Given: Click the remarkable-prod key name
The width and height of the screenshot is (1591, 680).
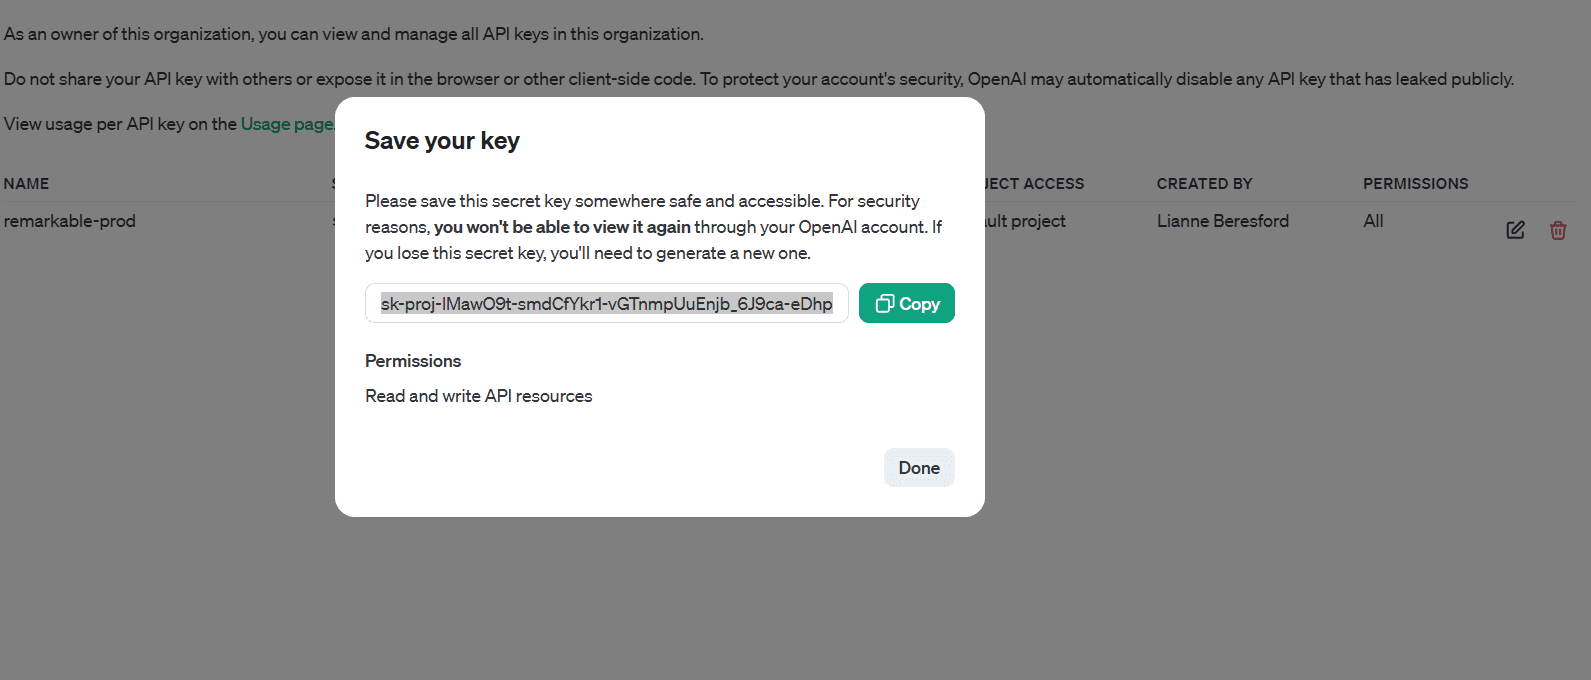Looking at the screenshot, I should click(70, 221).
